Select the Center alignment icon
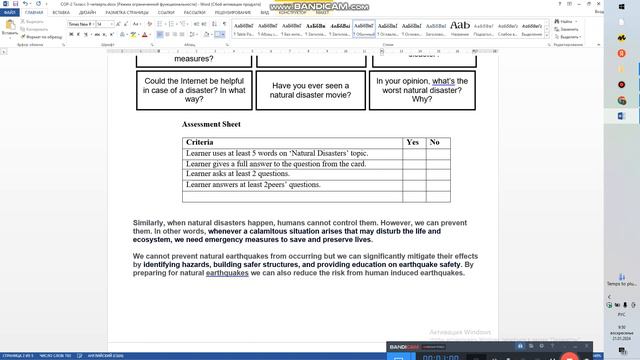The height and width of the screenshot is (360, 640). (x=167, y=35)
